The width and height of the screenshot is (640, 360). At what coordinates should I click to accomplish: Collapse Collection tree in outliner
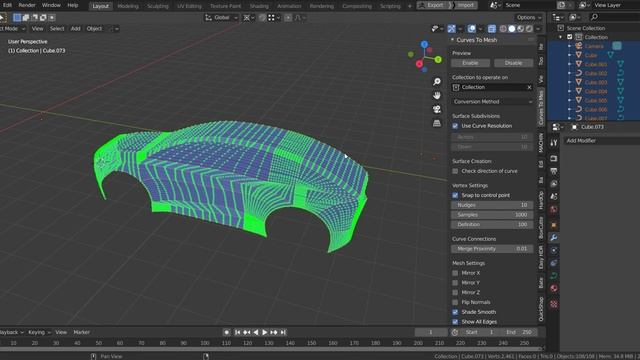(x=561, y=37)
